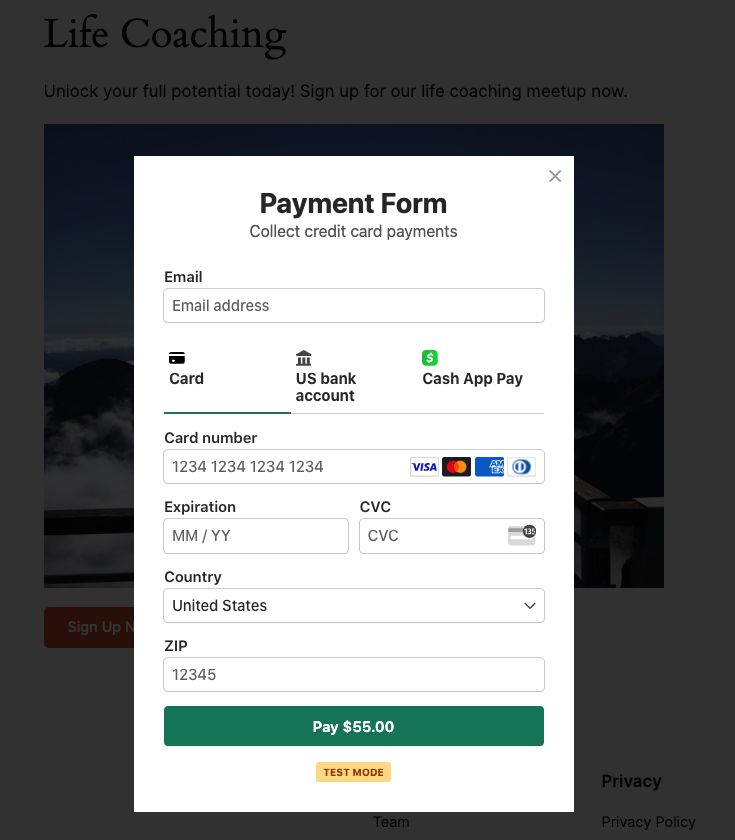Click the Visa card logo icon
735x840 pixels.
point(424,467)
